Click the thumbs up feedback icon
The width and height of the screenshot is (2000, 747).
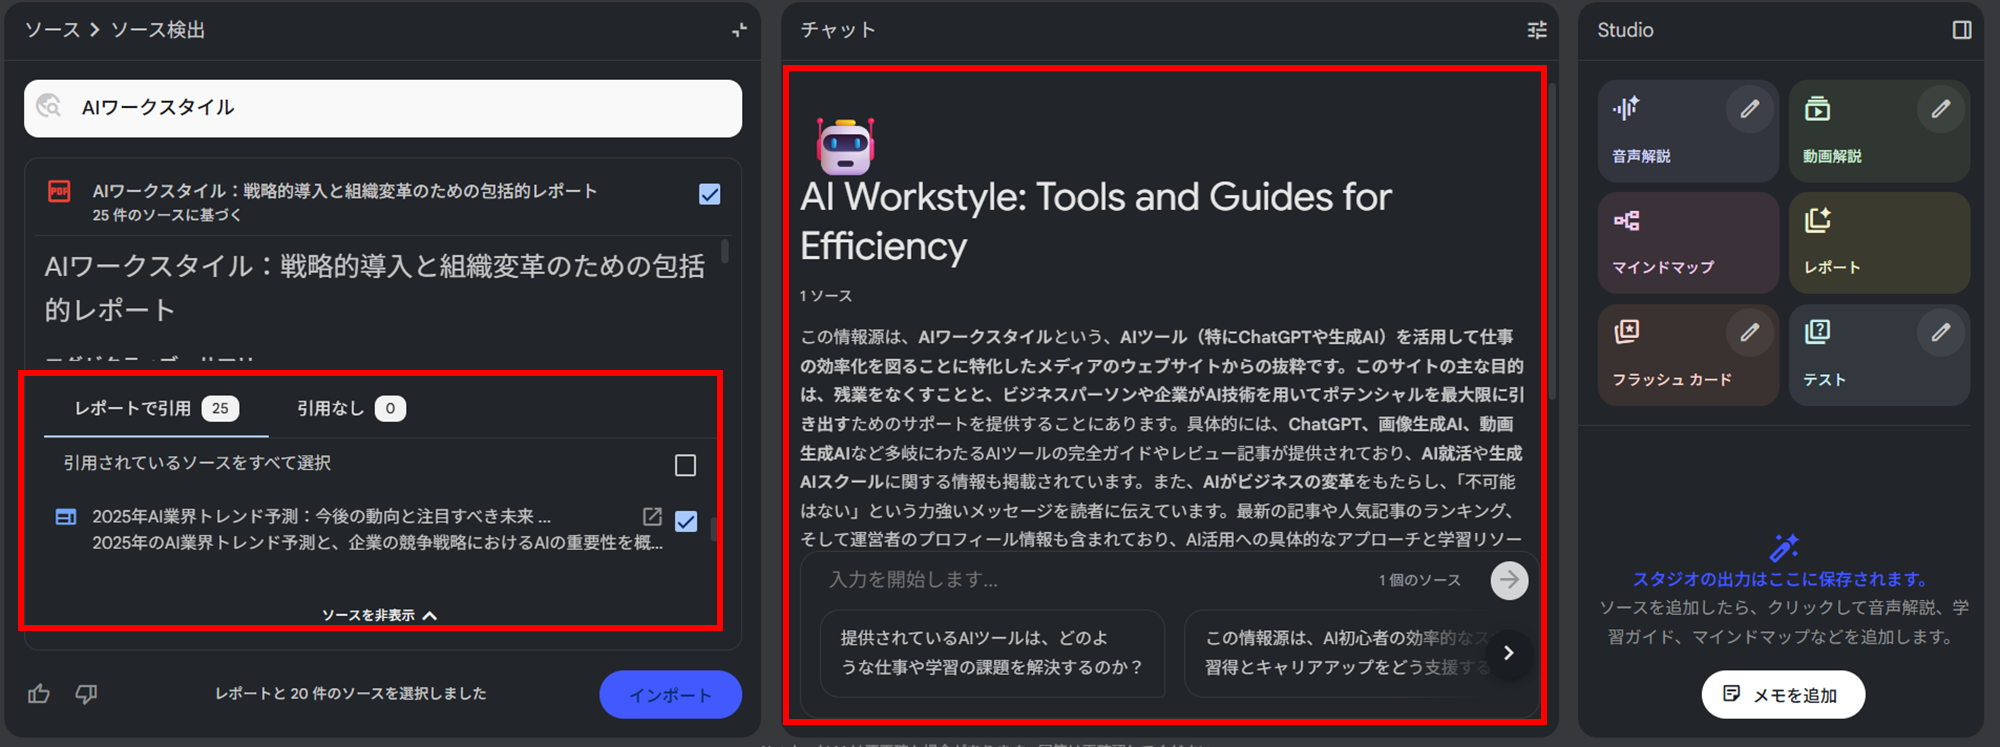(x=39, y=694)
